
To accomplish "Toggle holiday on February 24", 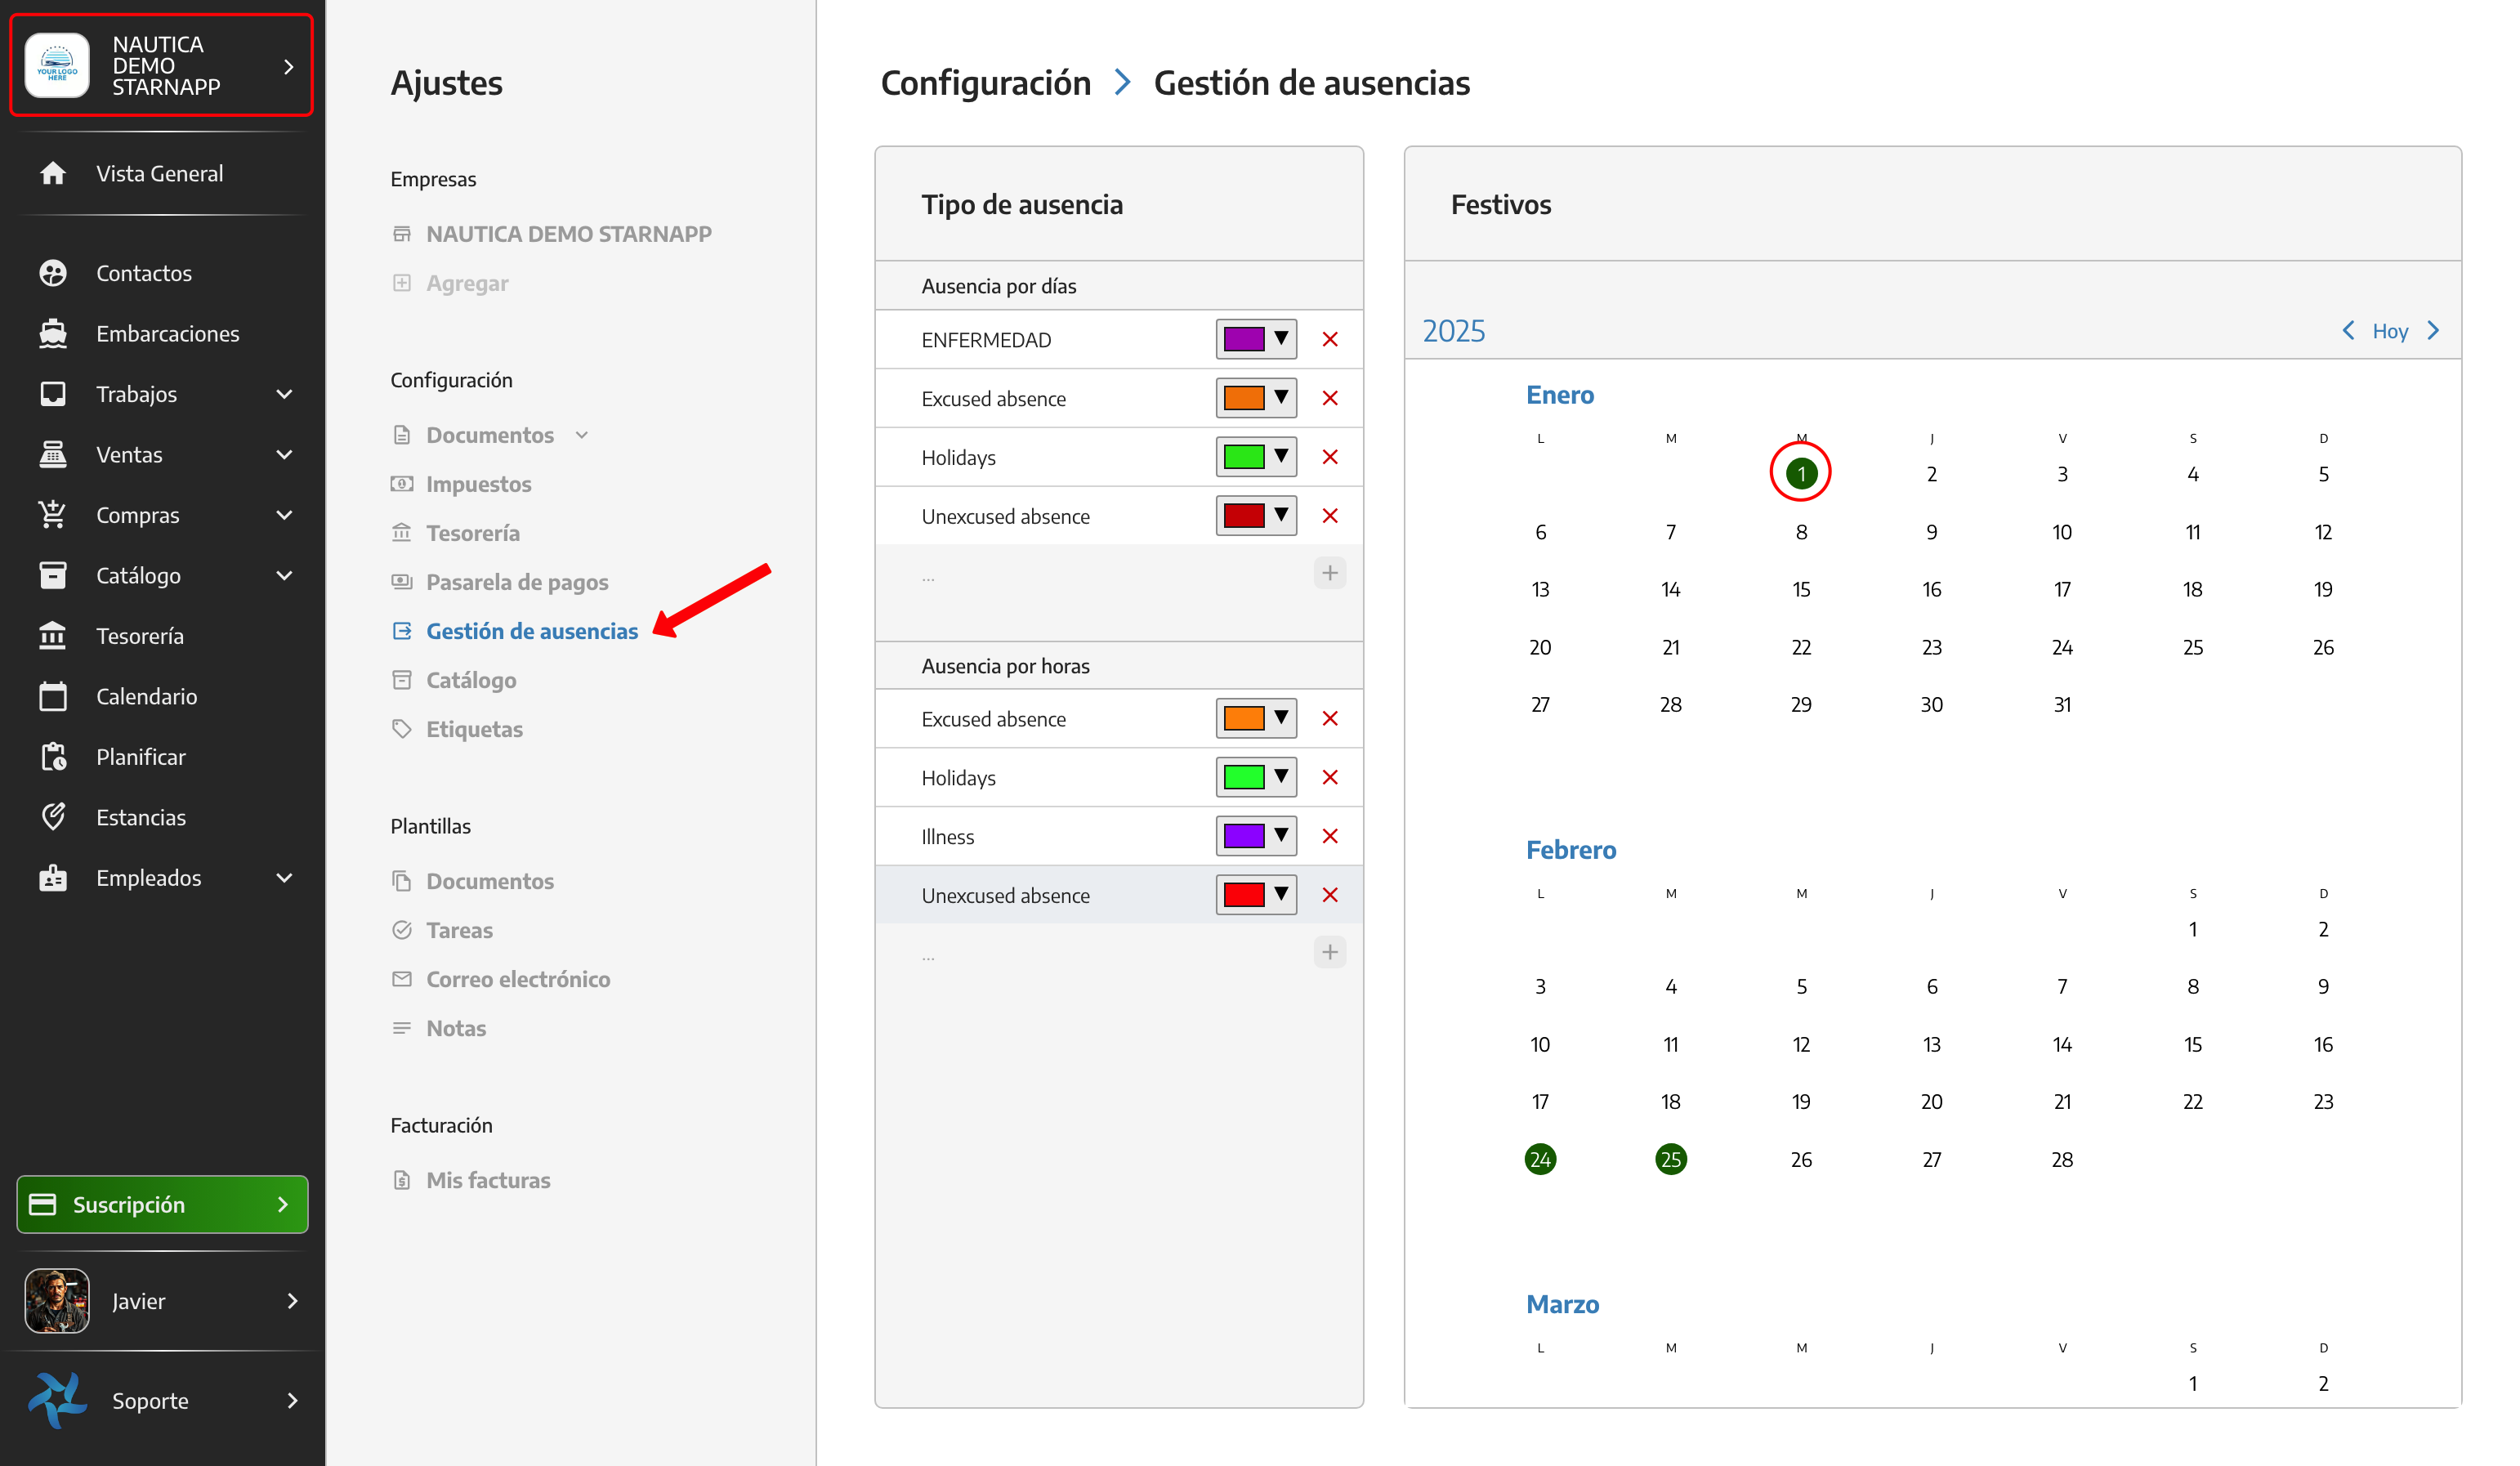I will [x=1540, y=1159].
